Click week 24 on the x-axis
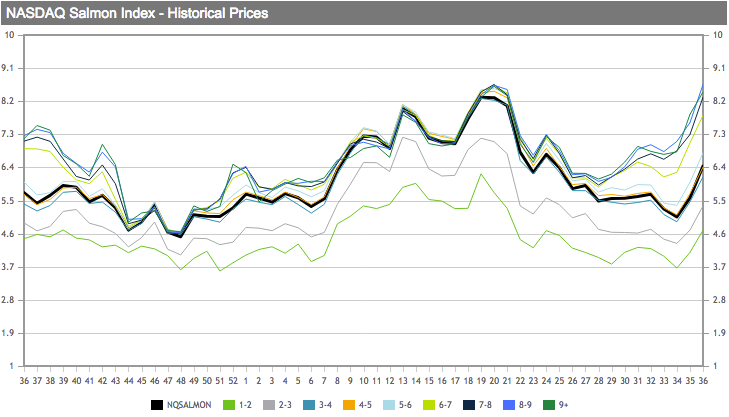 (x=546, y=381)
